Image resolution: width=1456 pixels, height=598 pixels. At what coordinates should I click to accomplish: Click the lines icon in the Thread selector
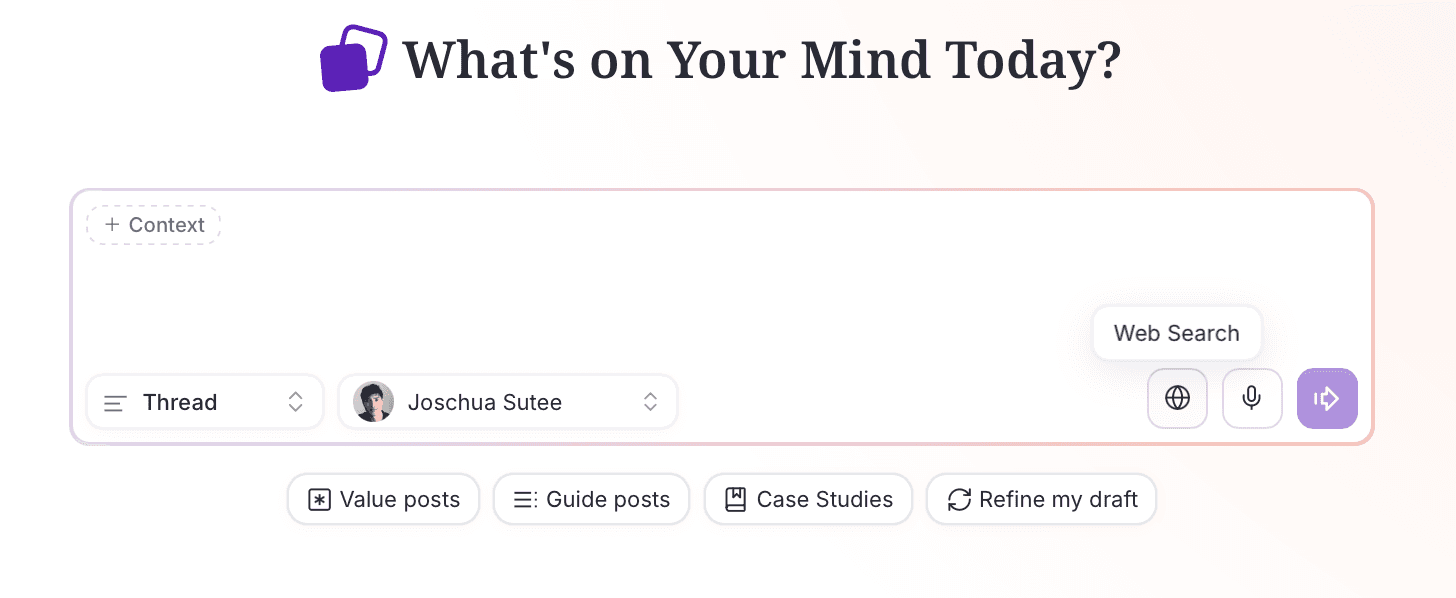(114, 402)
